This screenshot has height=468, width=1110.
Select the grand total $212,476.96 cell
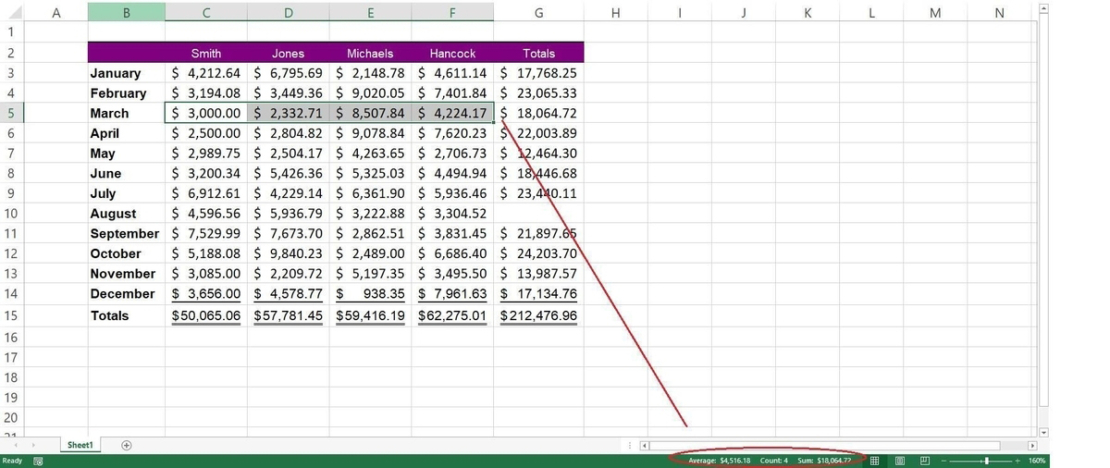pyautogui.click(x=538, y=316)
